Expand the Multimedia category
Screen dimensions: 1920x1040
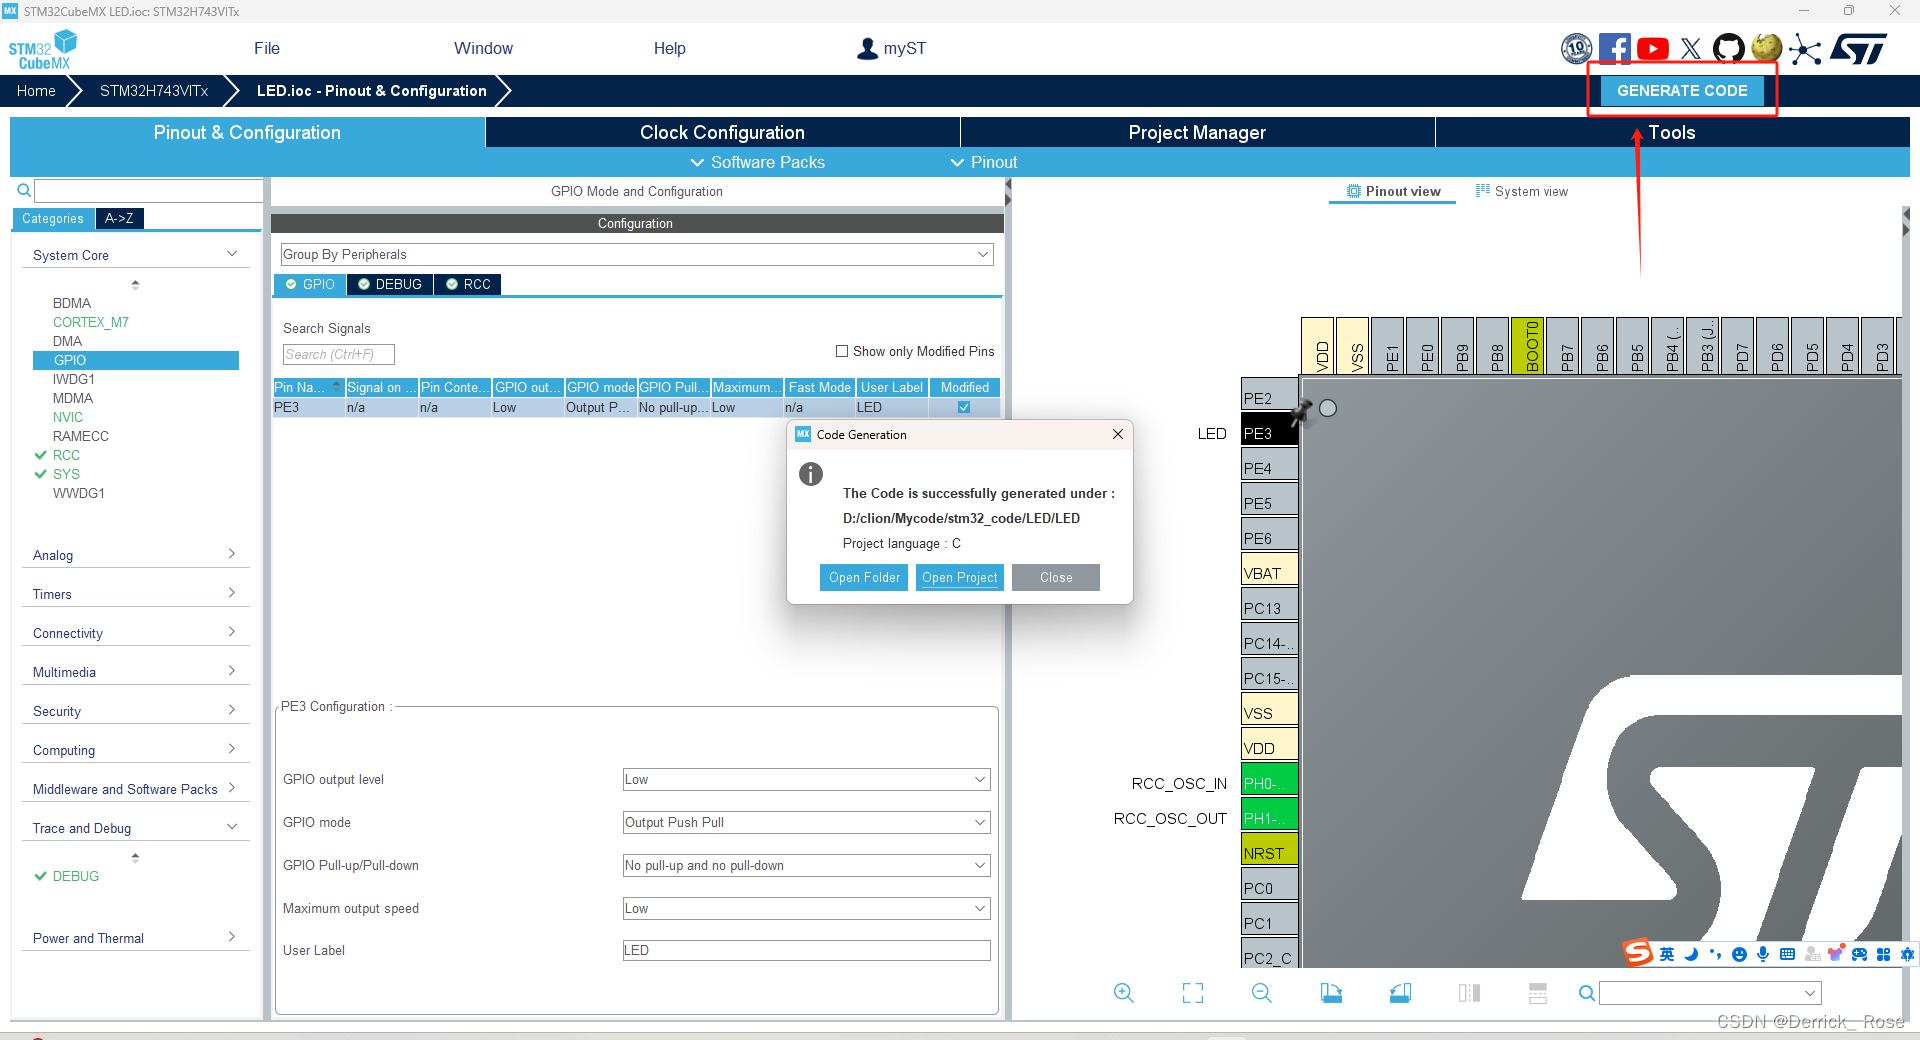tap(135, 672)
